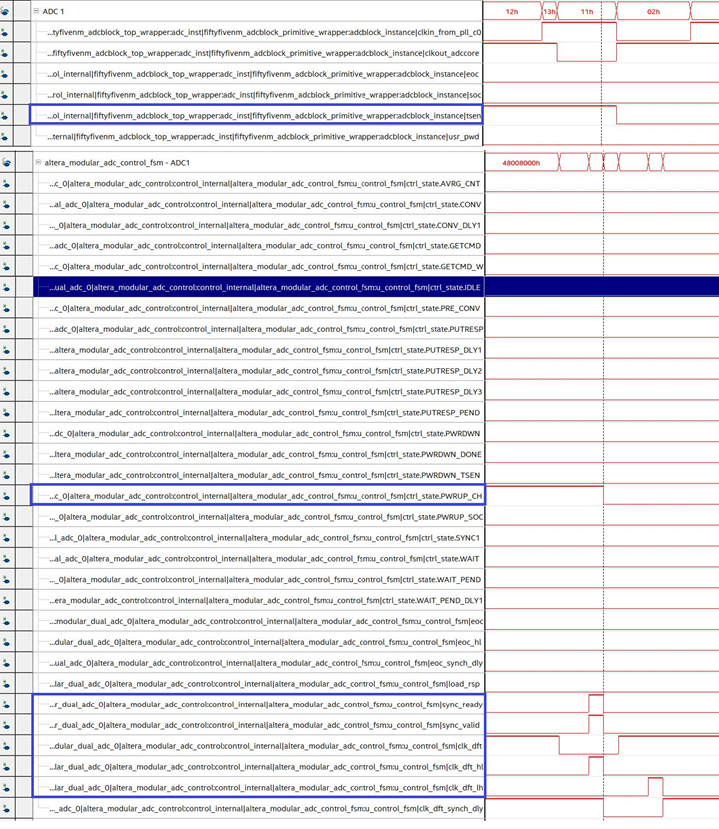Click the signal icon for u_control_fsm|clk_dft row
Image resolution: width=719 pixels, height=829 pixels.
click(x=6, y=746)
